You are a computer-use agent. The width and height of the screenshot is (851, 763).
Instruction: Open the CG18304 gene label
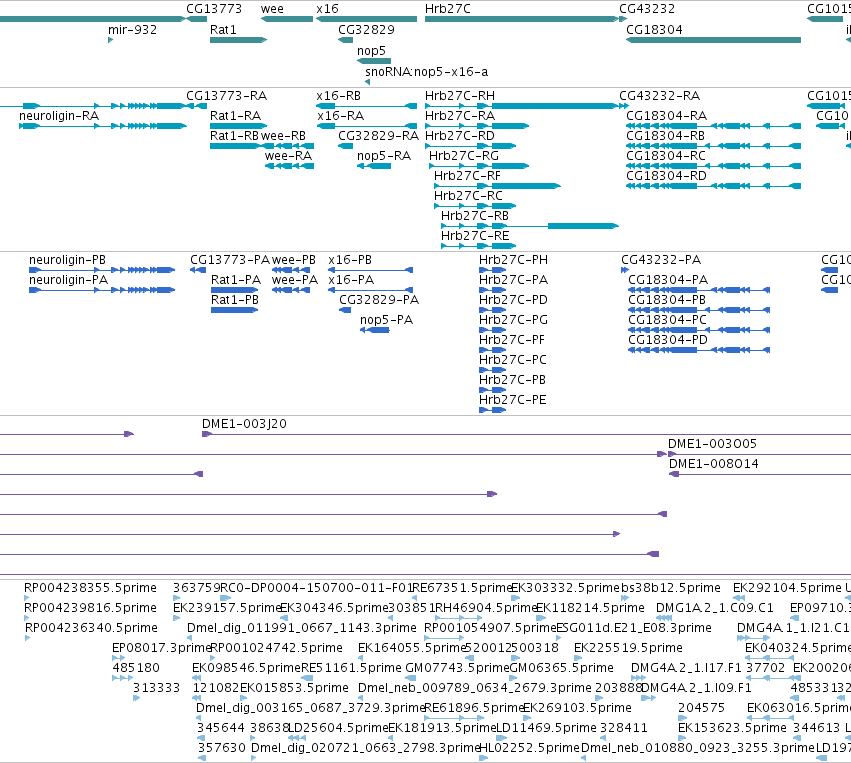click(654, 30)
